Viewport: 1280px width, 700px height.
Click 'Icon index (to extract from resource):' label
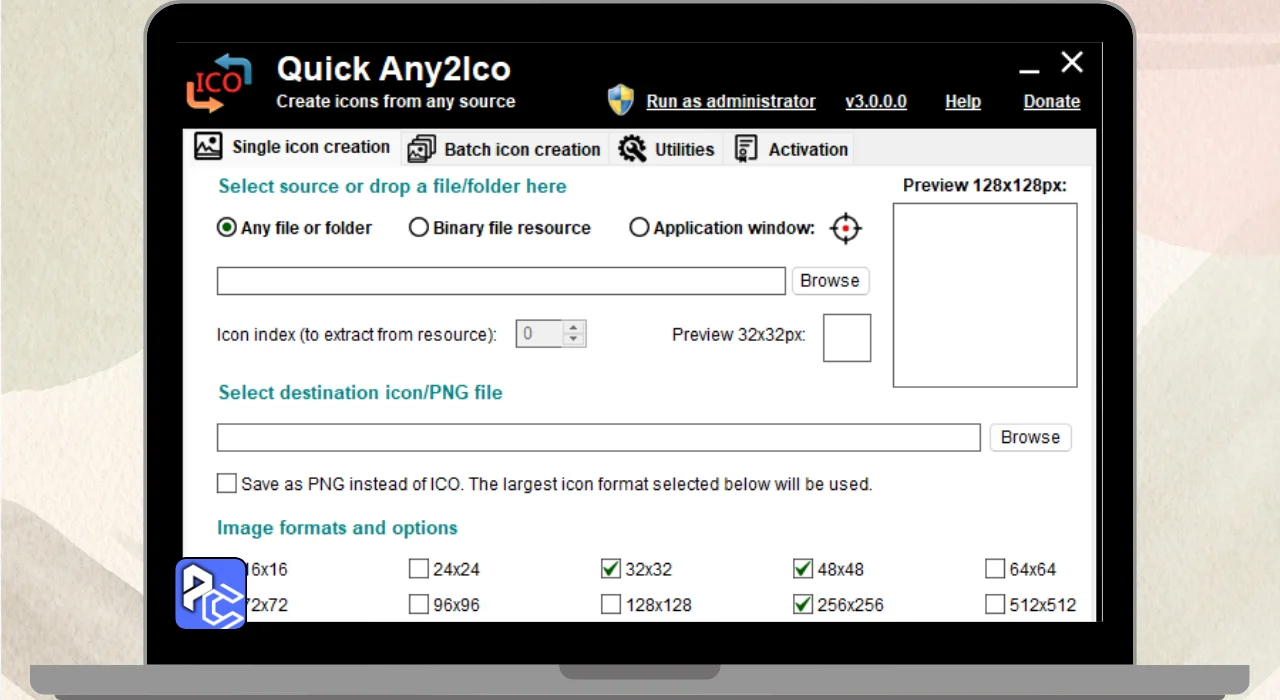(x=357, y=335)
